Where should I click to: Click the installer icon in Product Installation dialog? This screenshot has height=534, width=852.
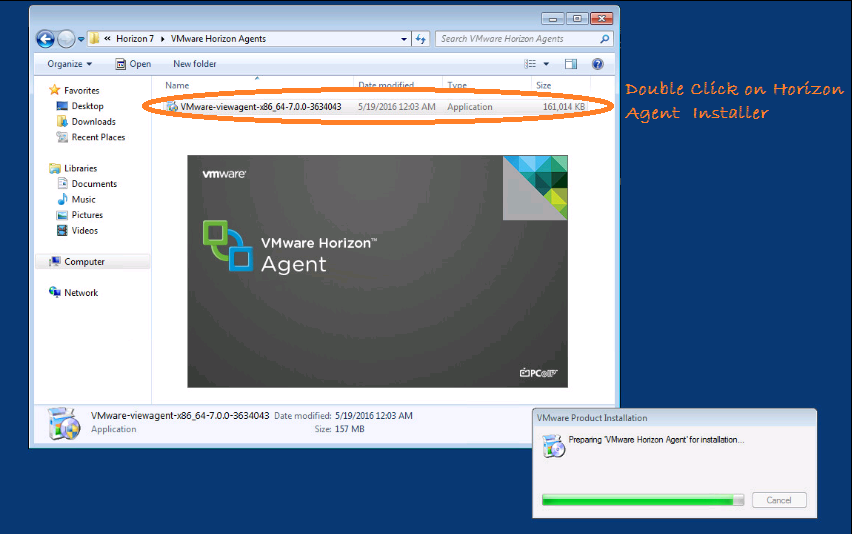pos(554,446)
